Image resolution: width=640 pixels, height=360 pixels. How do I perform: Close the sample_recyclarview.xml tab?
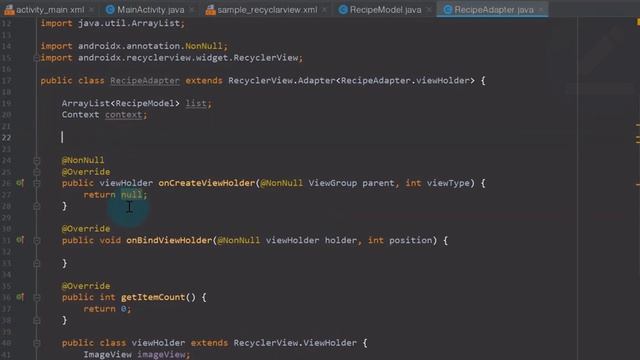(x=324, y=9)
